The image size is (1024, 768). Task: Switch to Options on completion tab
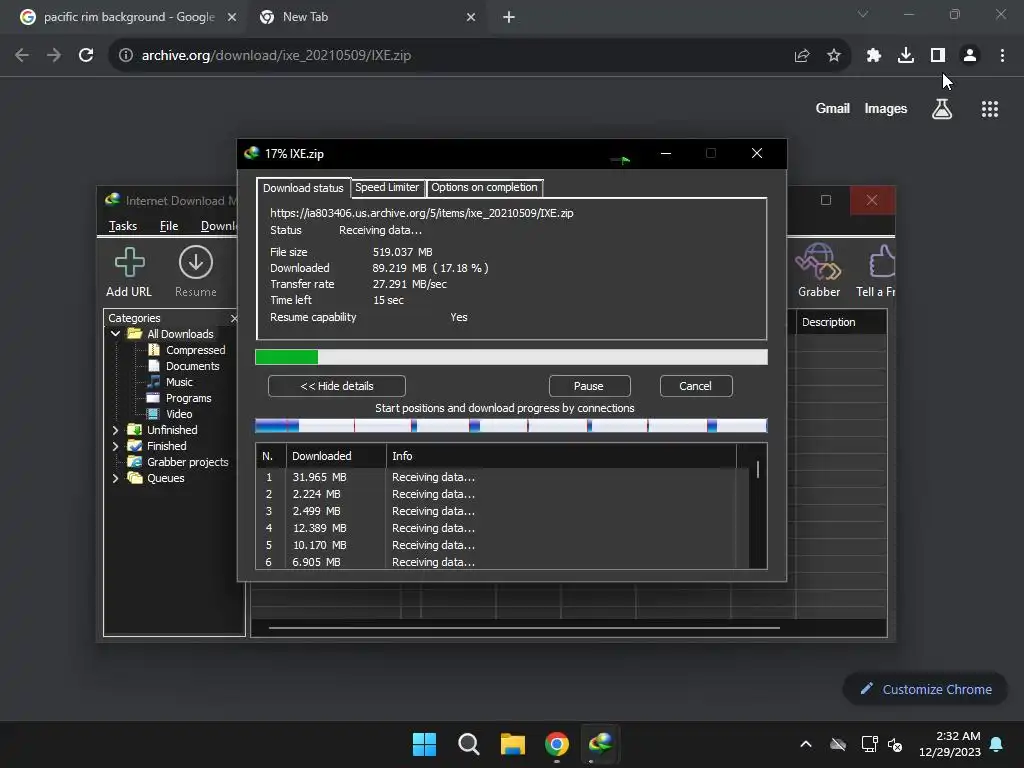tap(484, 187)
